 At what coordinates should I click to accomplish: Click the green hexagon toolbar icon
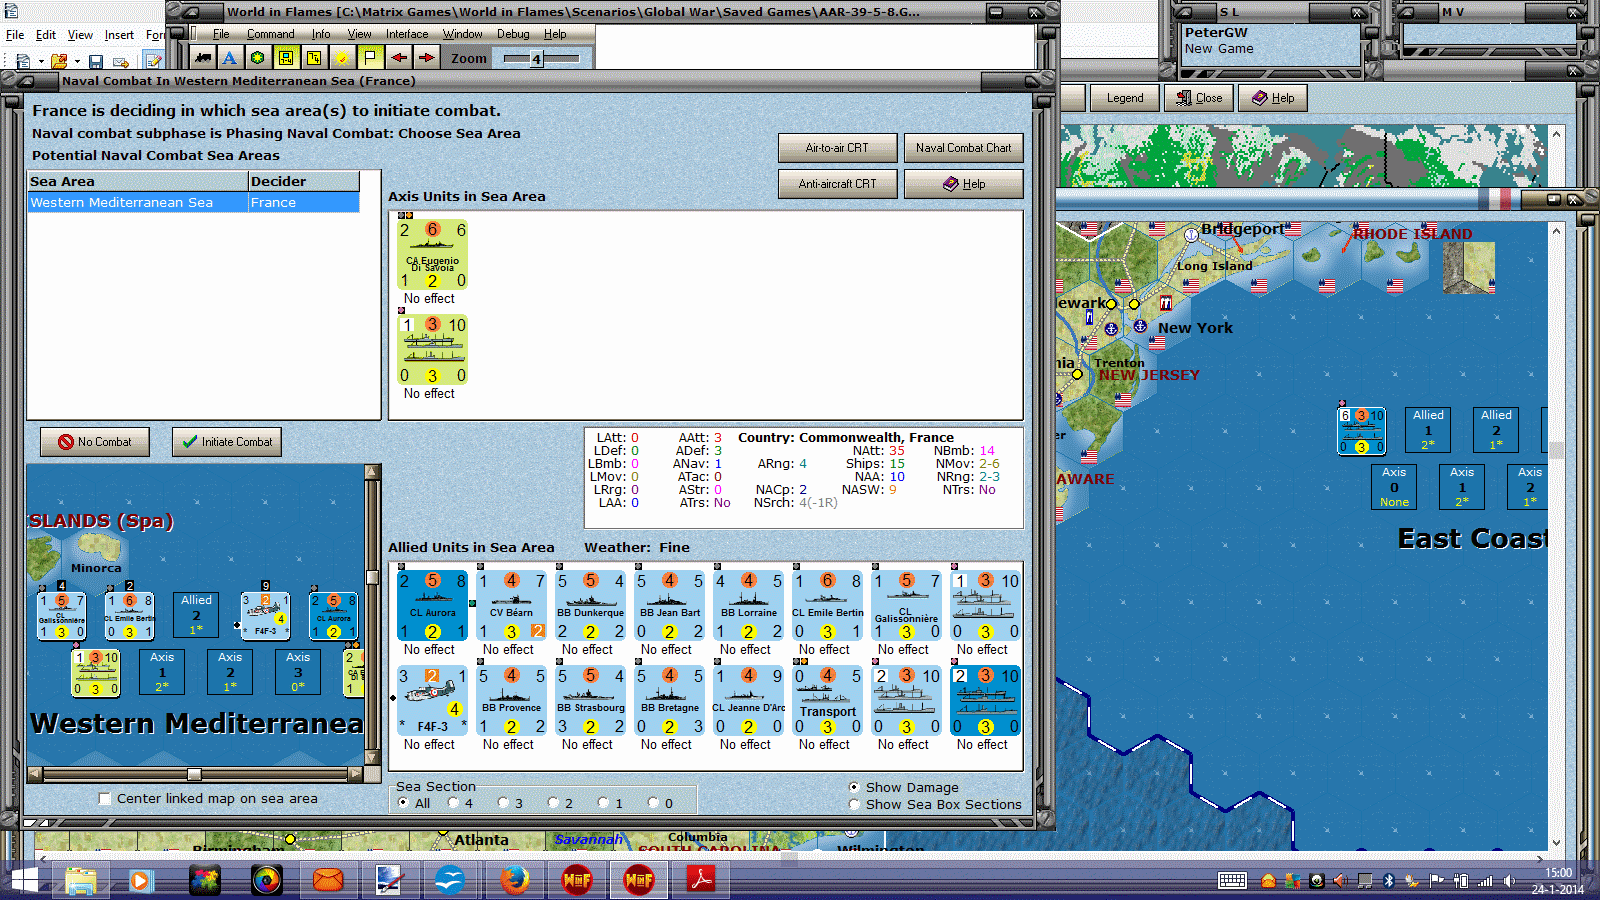tap(258, 58)
